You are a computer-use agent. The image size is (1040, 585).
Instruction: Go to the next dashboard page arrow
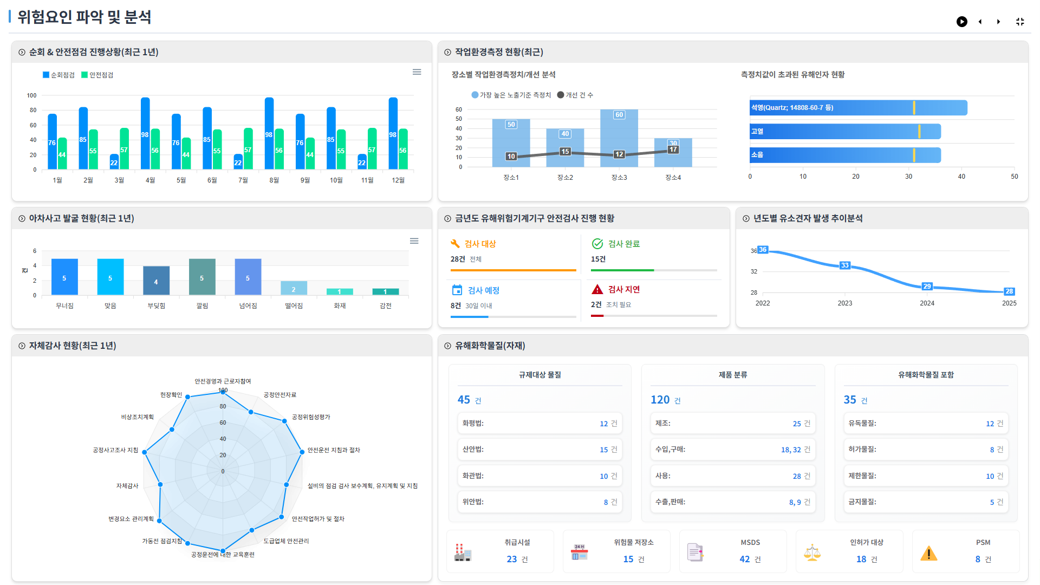pyautogui.click(x=998, y=21)
